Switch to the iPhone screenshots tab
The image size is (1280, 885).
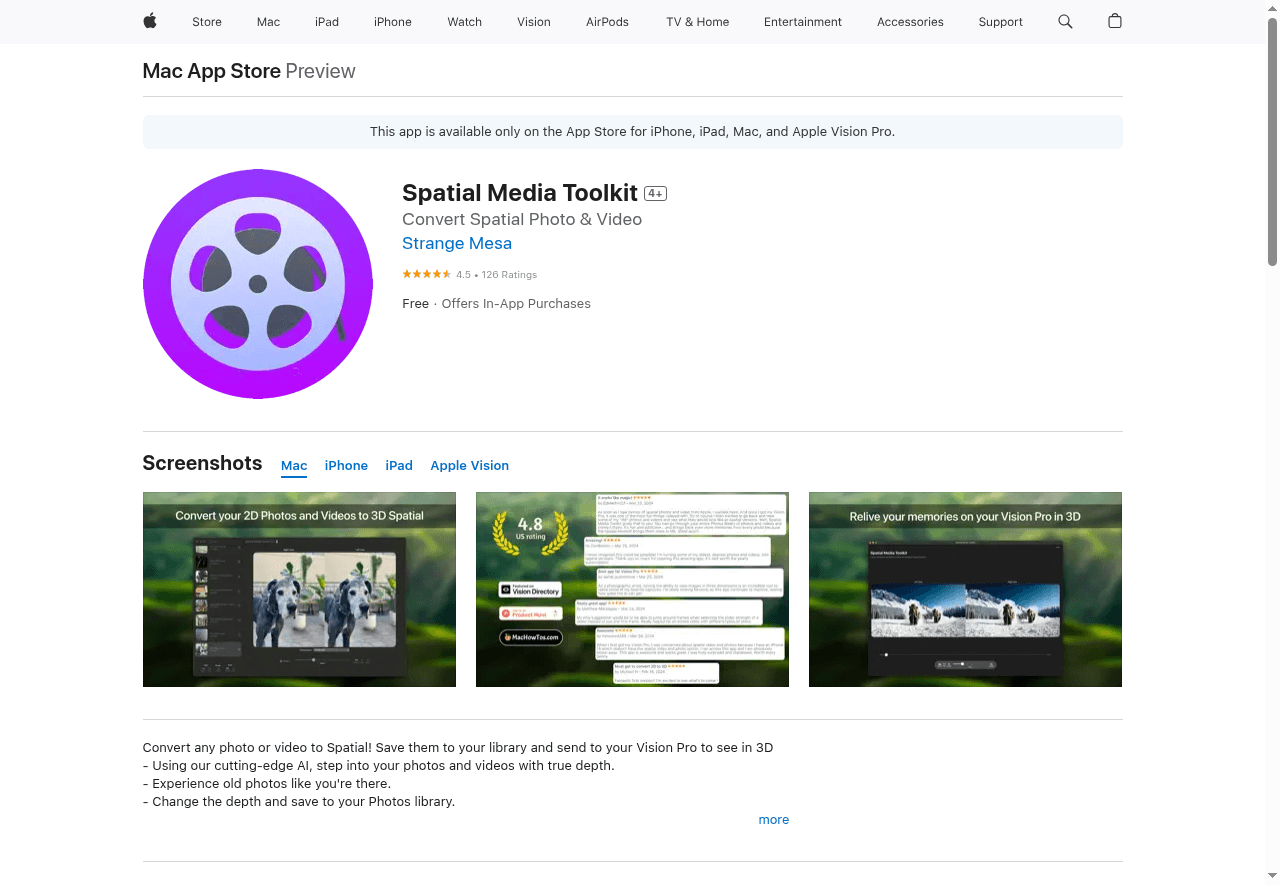[346, 465]
